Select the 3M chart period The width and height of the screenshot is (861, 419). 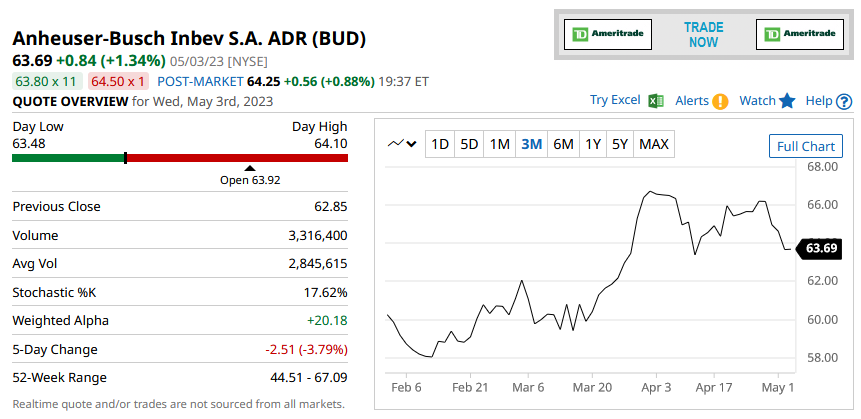(x=531, y=144)
